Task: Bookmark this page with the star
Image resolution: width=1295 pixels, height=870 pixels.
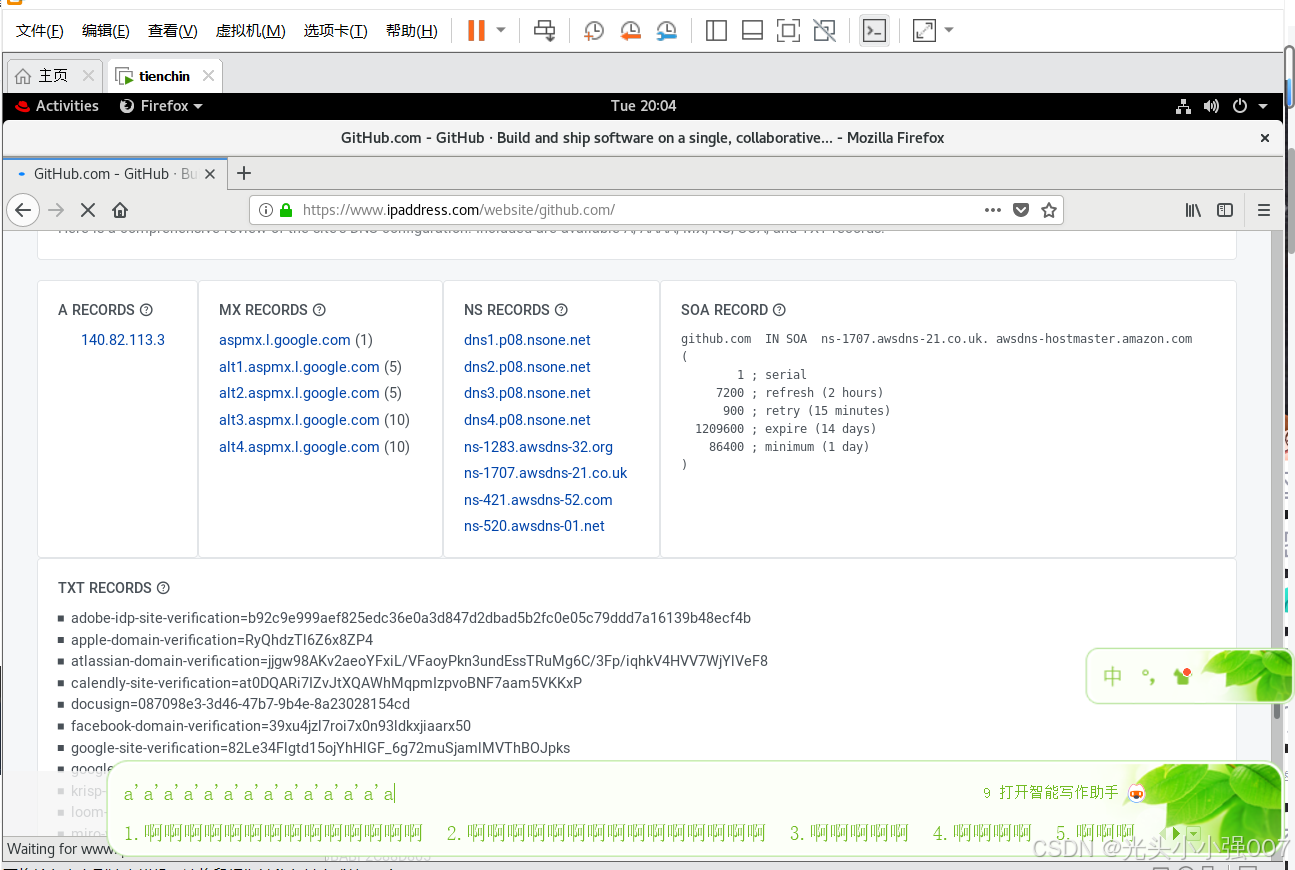Action: pos(1049,210)
